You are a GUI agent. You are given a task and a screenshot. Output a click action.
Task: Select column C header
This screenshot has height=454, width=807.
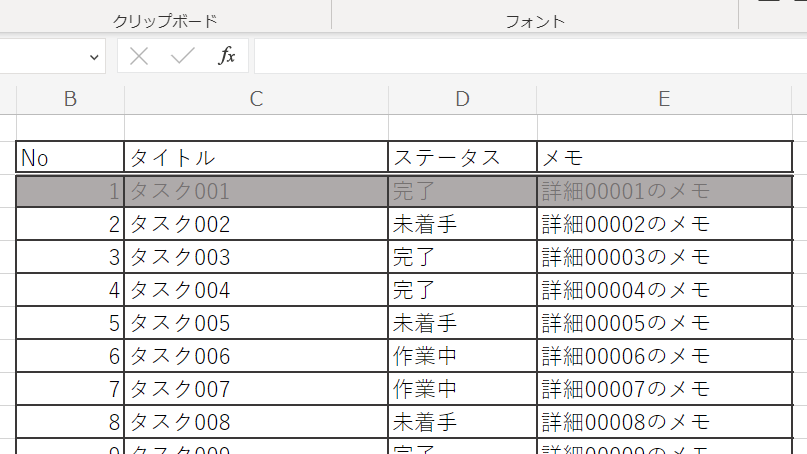[x=256, y=98]
